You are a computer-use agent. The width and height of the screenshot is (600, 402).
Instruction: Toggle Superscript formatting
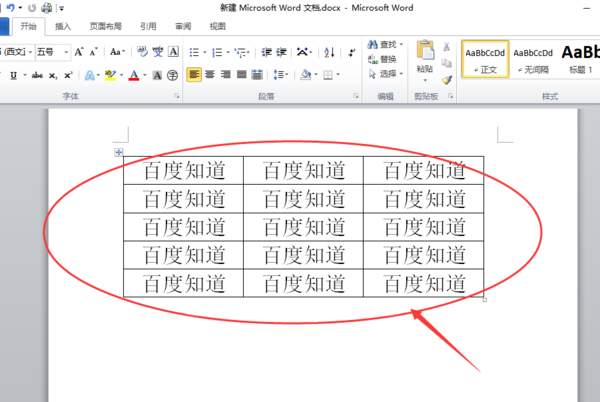[68, 75]
